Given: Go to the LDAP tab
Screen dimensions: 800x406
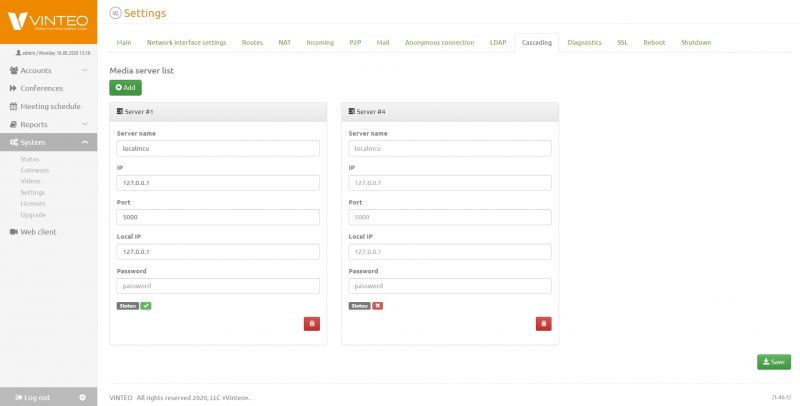Looking at the screenshot, I should pyautogui.click(x=498, y=43).
